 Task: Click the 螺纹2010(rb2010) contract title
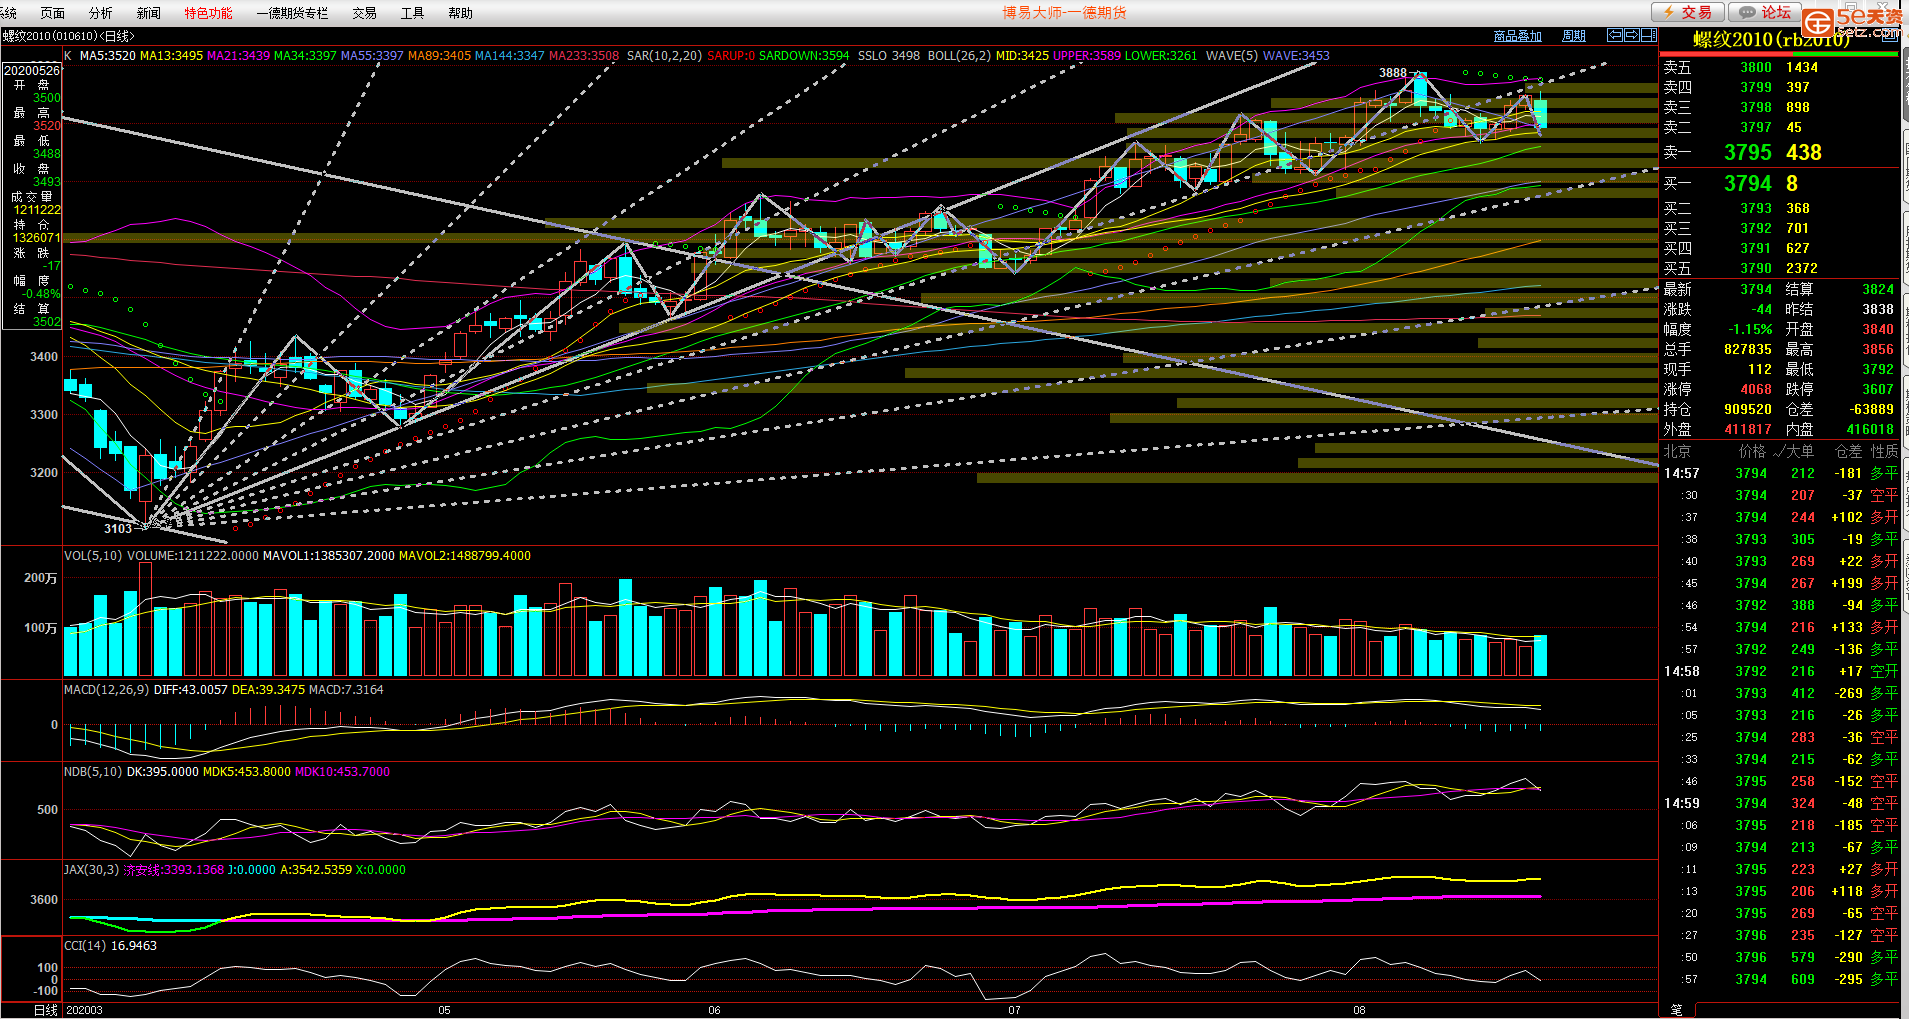1770,40
